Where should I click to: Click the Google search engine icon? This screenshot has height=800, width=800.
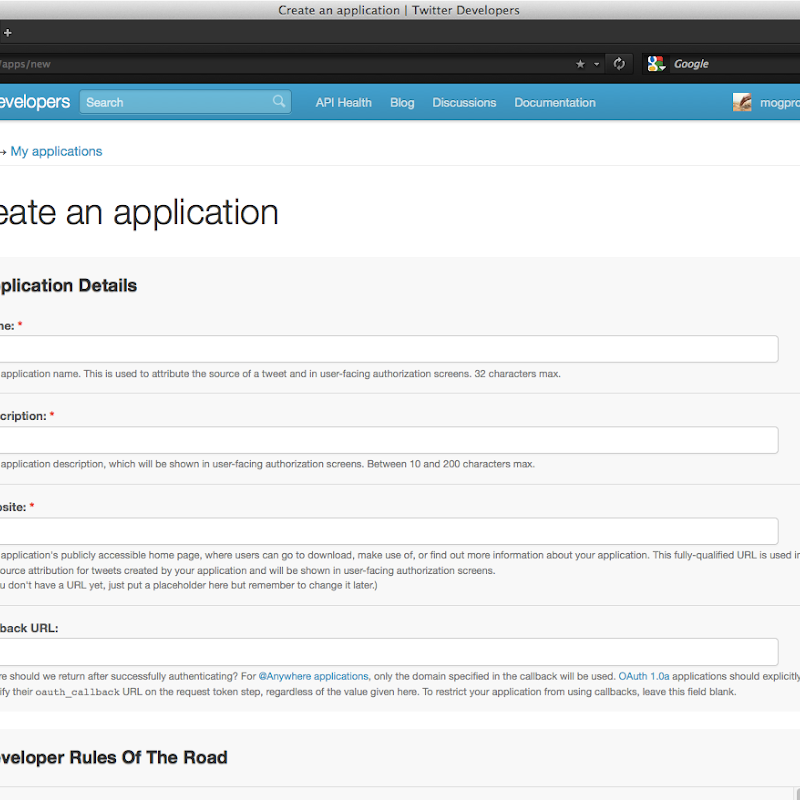click(x=656, y=64)
